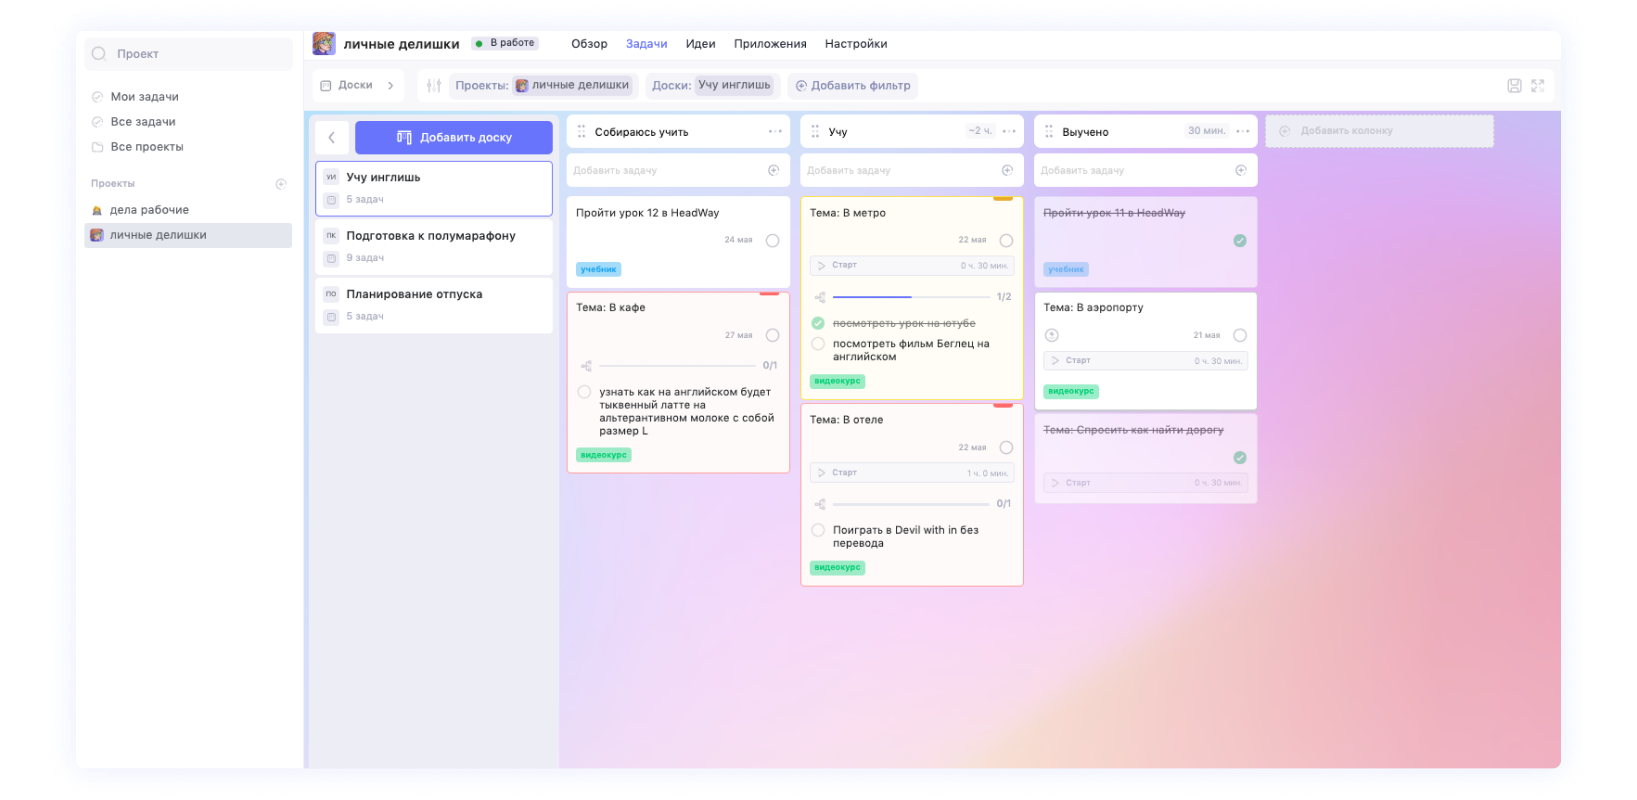Switch to the Обзор tab
The image size is (1637, 800).
coord(589,44)
